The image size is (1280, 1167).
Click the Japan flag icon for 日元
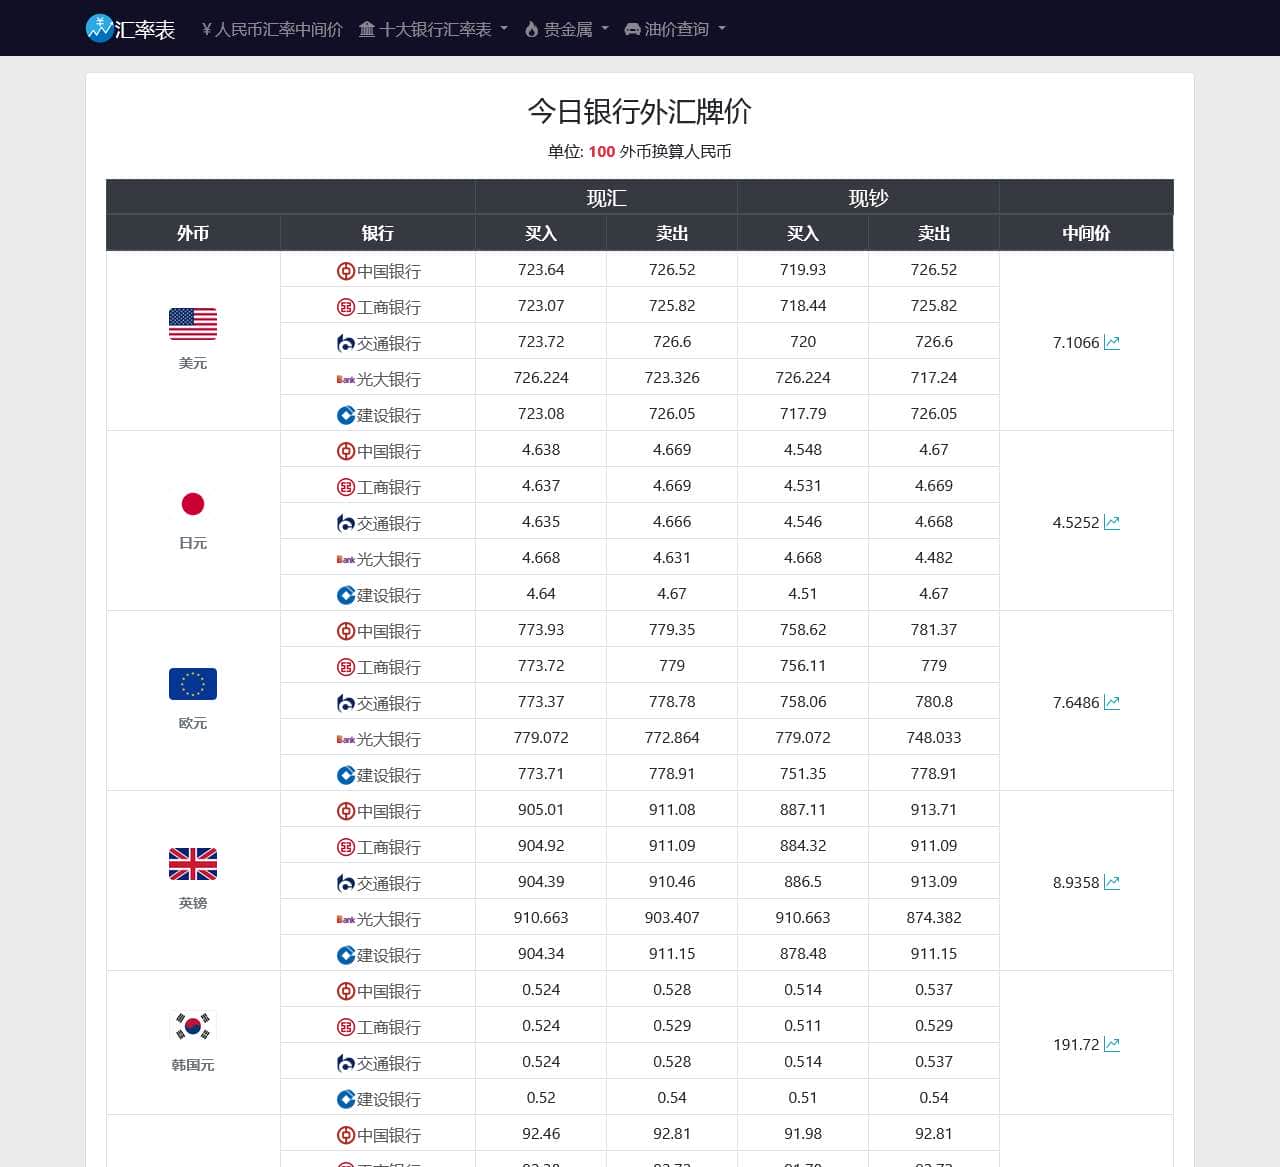coord(193,504)
